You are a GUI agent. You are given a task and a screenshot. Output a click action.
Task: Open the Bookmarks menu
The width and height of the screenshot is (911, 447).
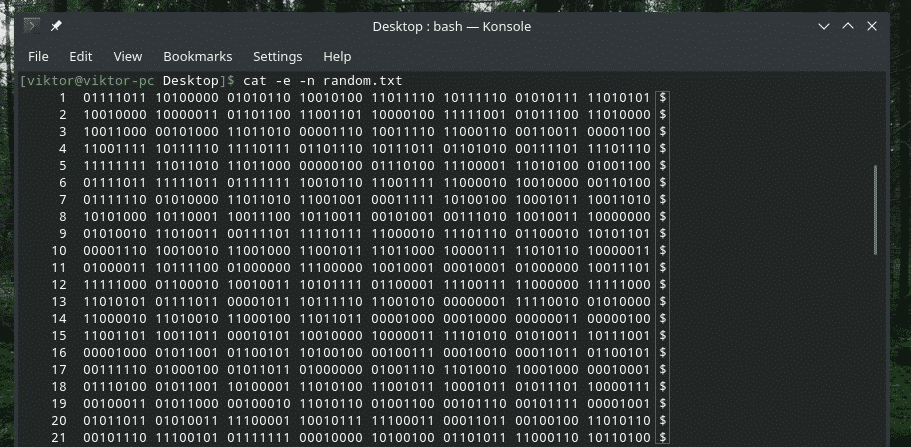coord(197,57)
